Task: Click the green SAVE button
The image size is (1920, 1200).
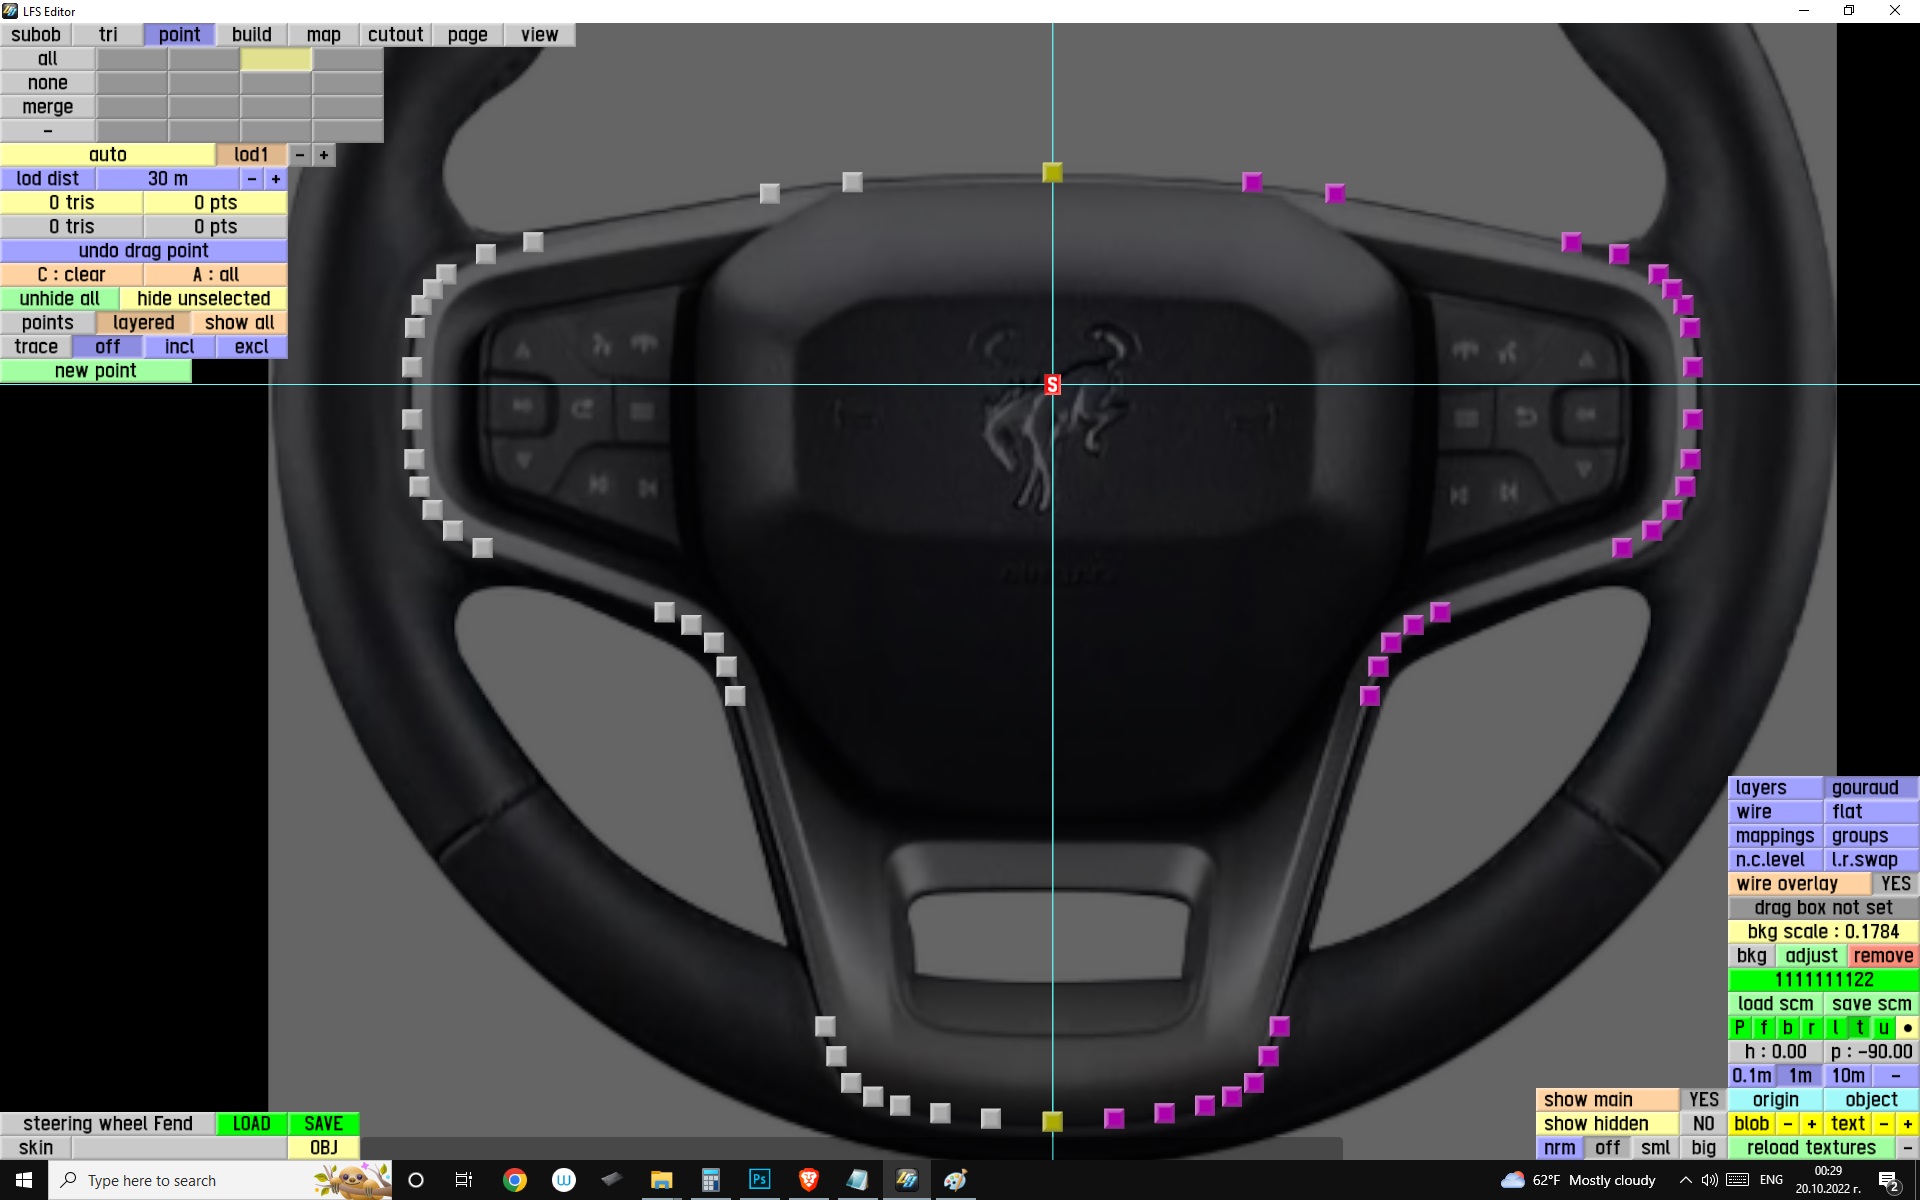Action: point(323,1124)
